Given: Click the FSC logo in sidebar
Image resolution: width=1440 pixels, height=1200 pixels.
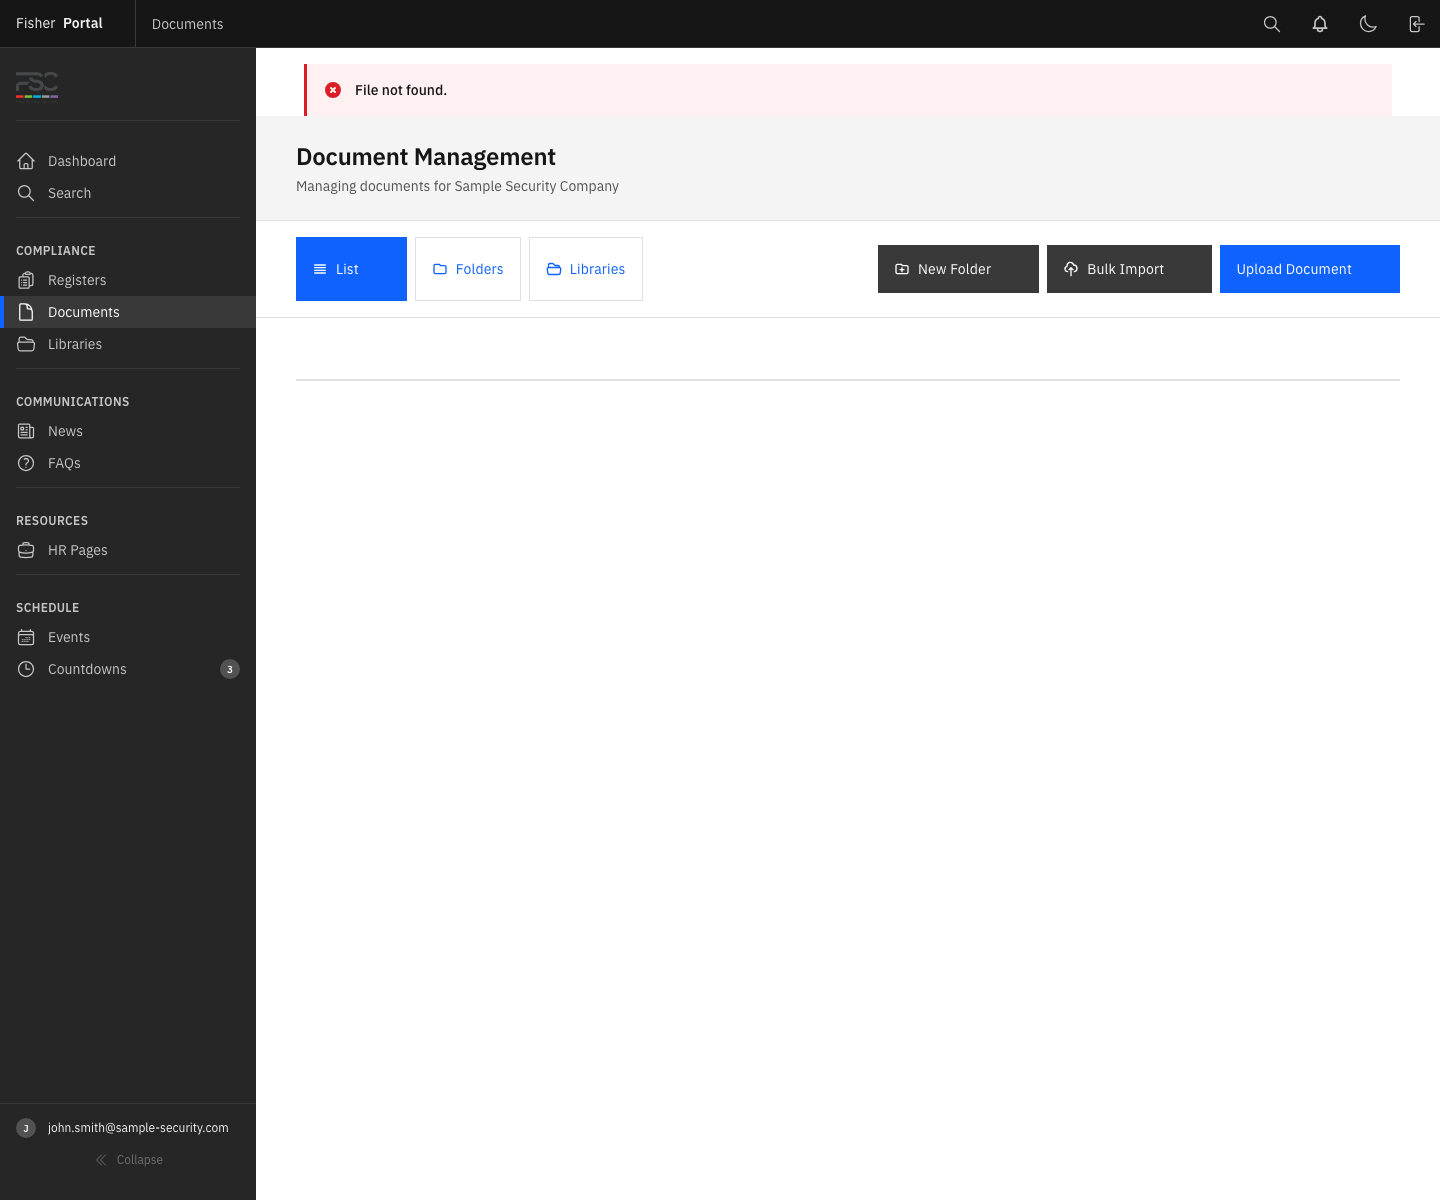Looking at the screenshot, I should coord(37,86).
